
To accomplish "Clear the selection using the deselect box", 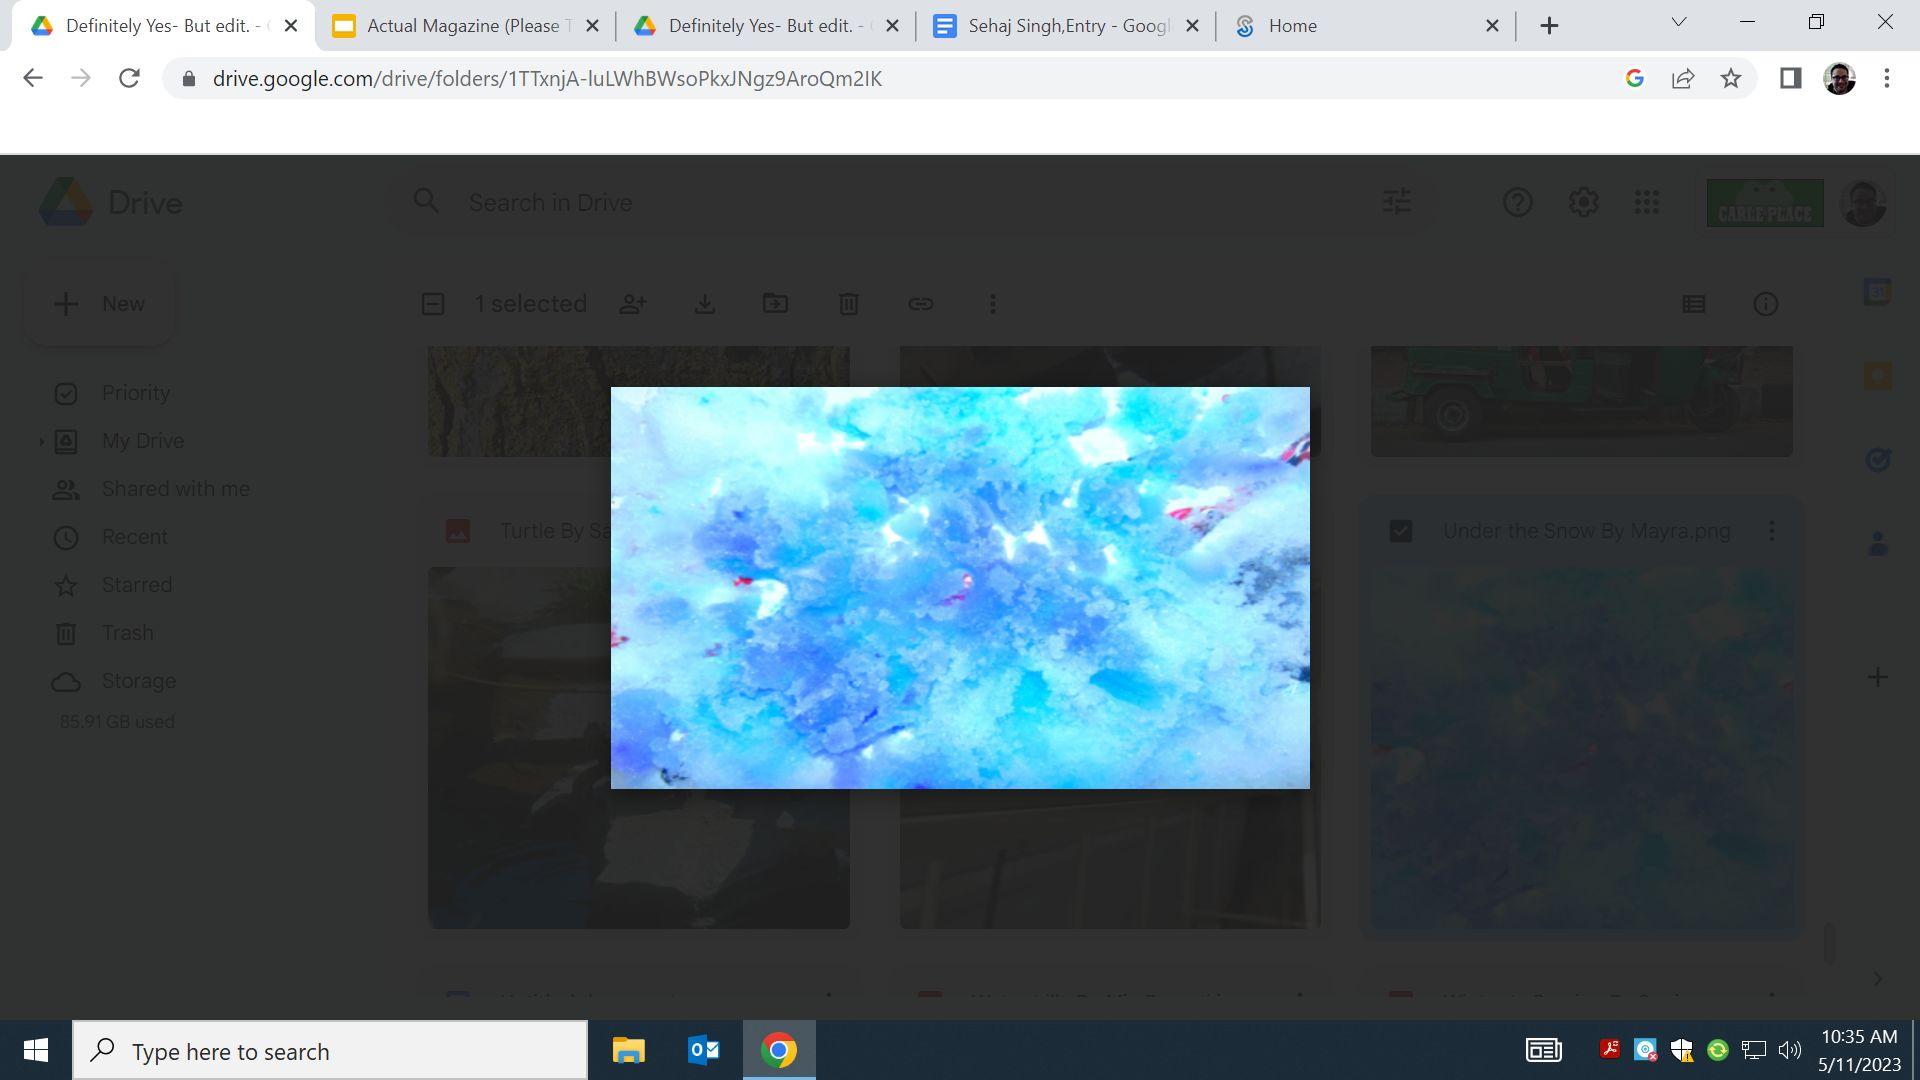I will point(433,304).
